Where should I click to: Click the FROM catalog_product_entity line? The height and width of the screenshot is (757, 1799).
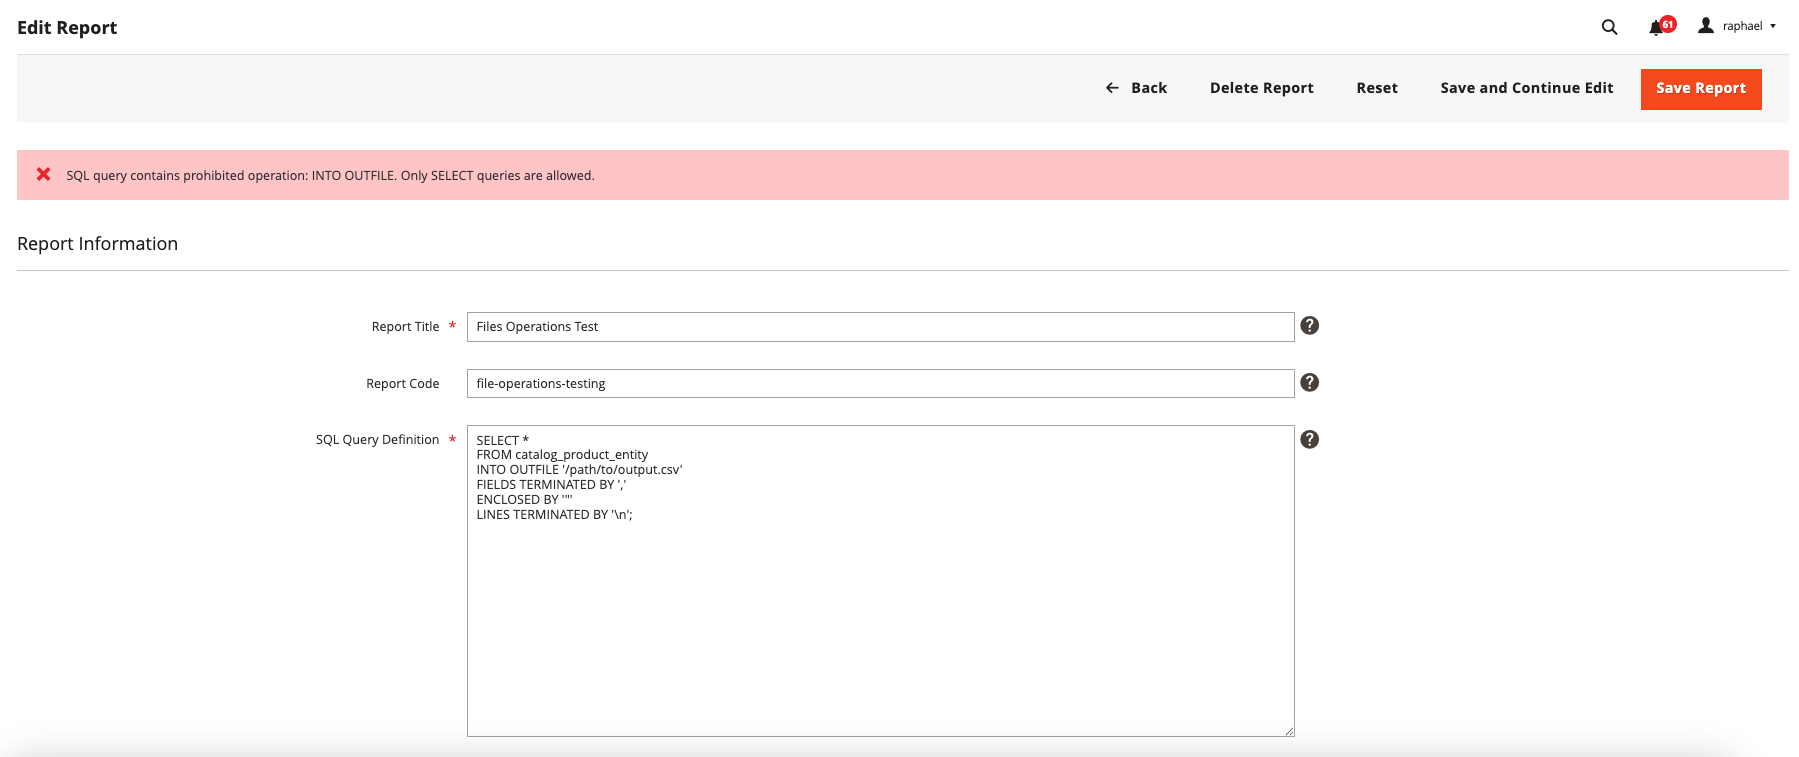pyautogui.click(x=562, y=455)
